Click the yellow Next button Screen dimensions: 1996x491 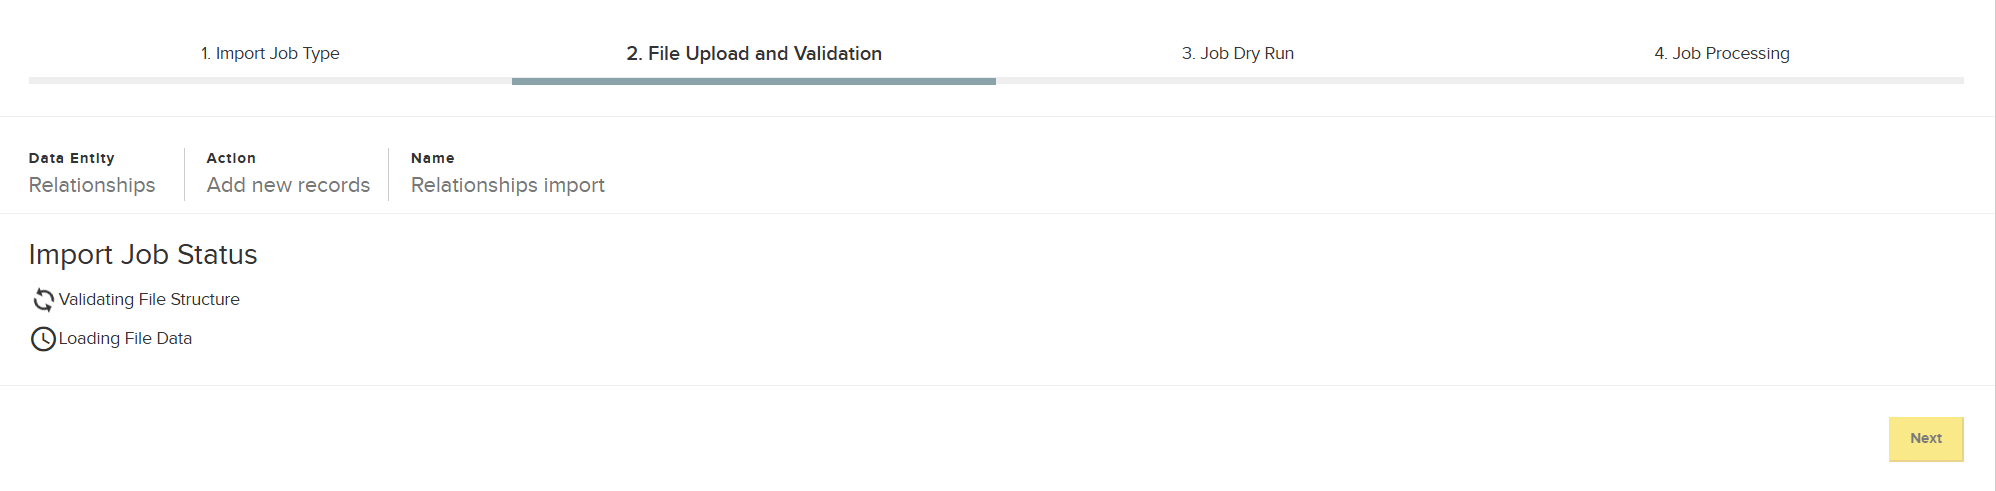1926,439
